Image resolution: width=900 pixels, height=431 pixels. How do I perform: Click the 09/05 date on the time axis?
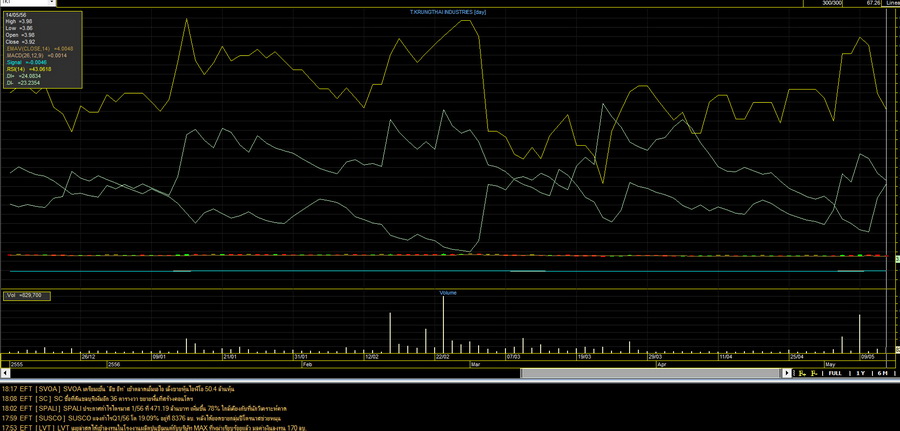click(x=867, y=356)
